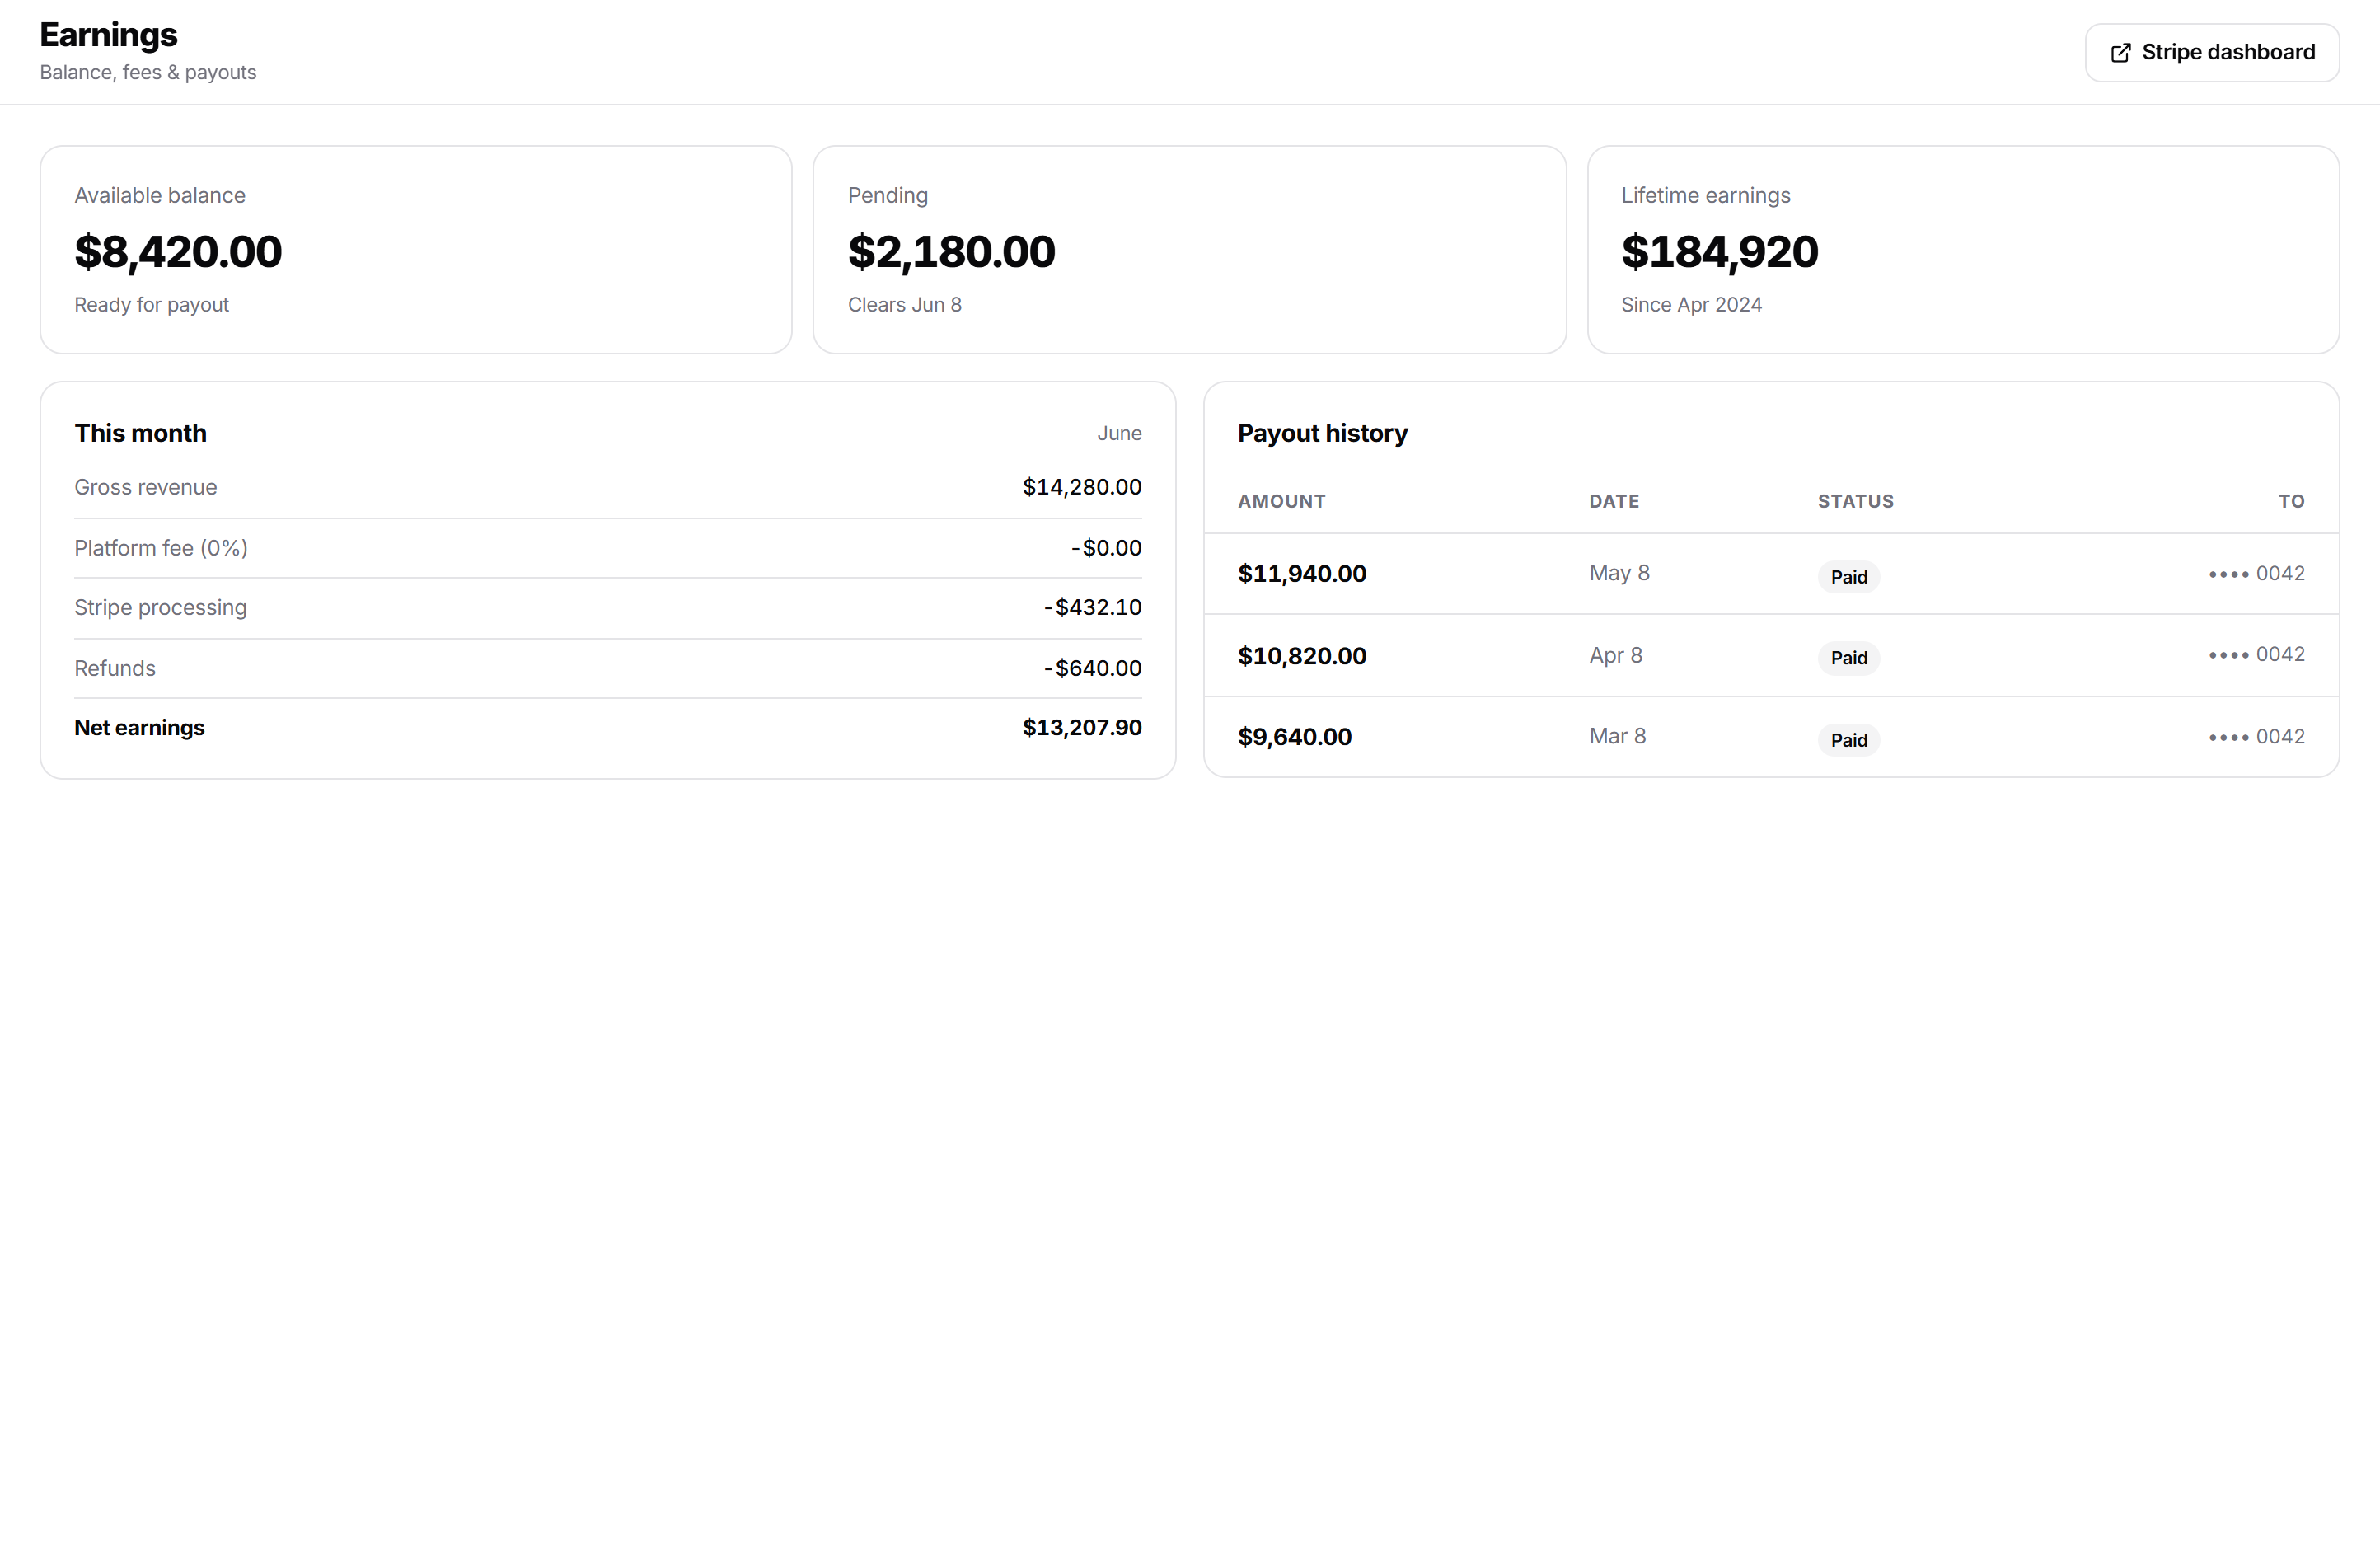Click the STATUS column header

coord(1855,502)
